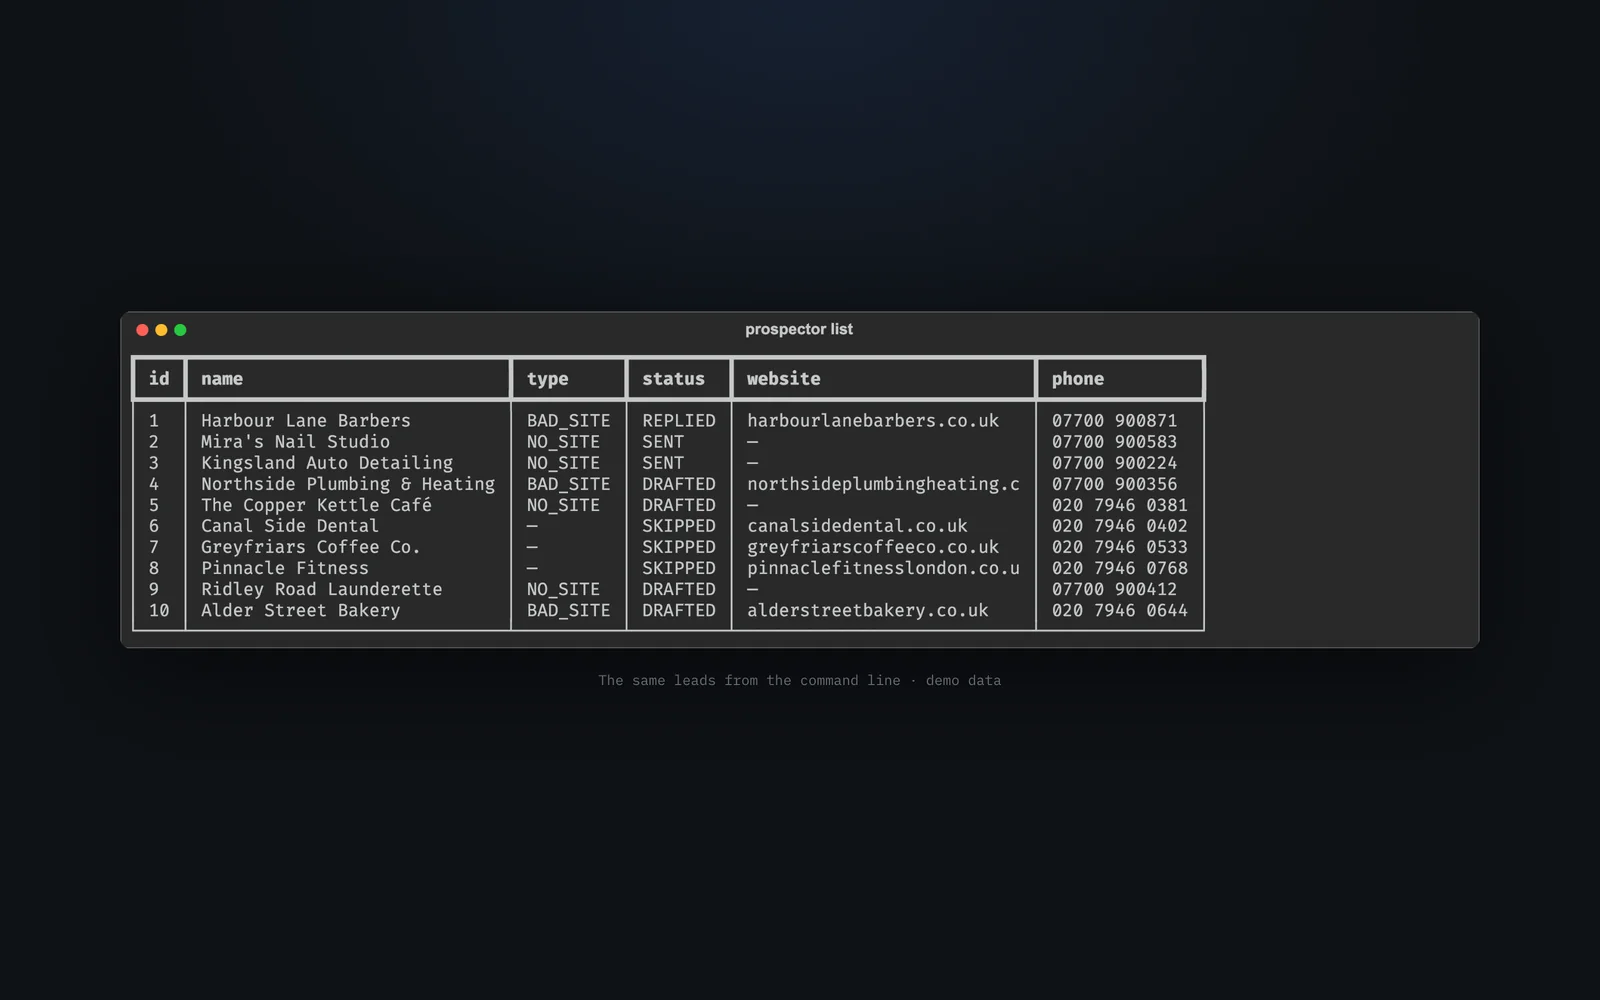Click phone number 020 7946 0533
Image resolution: width=1600 pixels, height=1000 pixels.
pyautogui.click(x=1120, y=547)
